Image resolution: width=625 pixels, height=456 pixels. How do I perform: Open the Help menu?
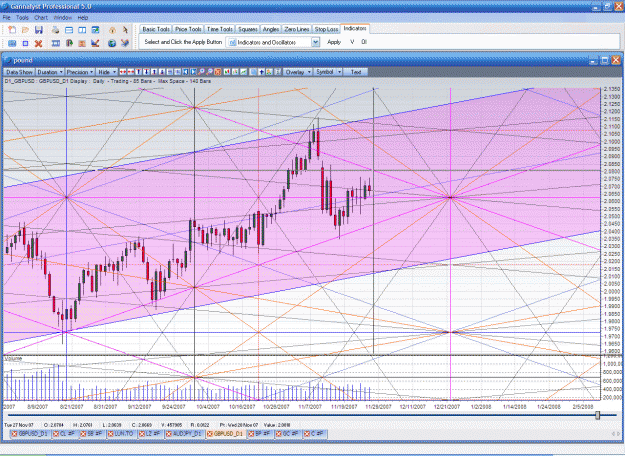point(83,18)
